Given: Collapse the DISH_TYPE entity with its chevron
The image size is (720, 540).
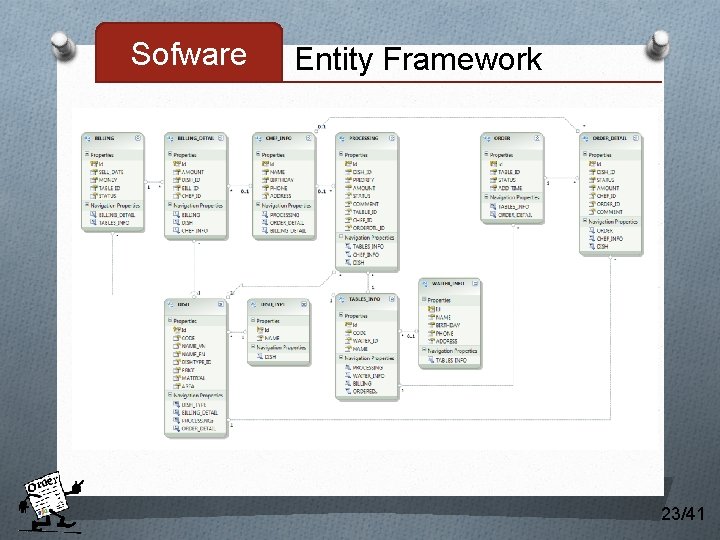Looking at the screenshot, I should 304,304.
